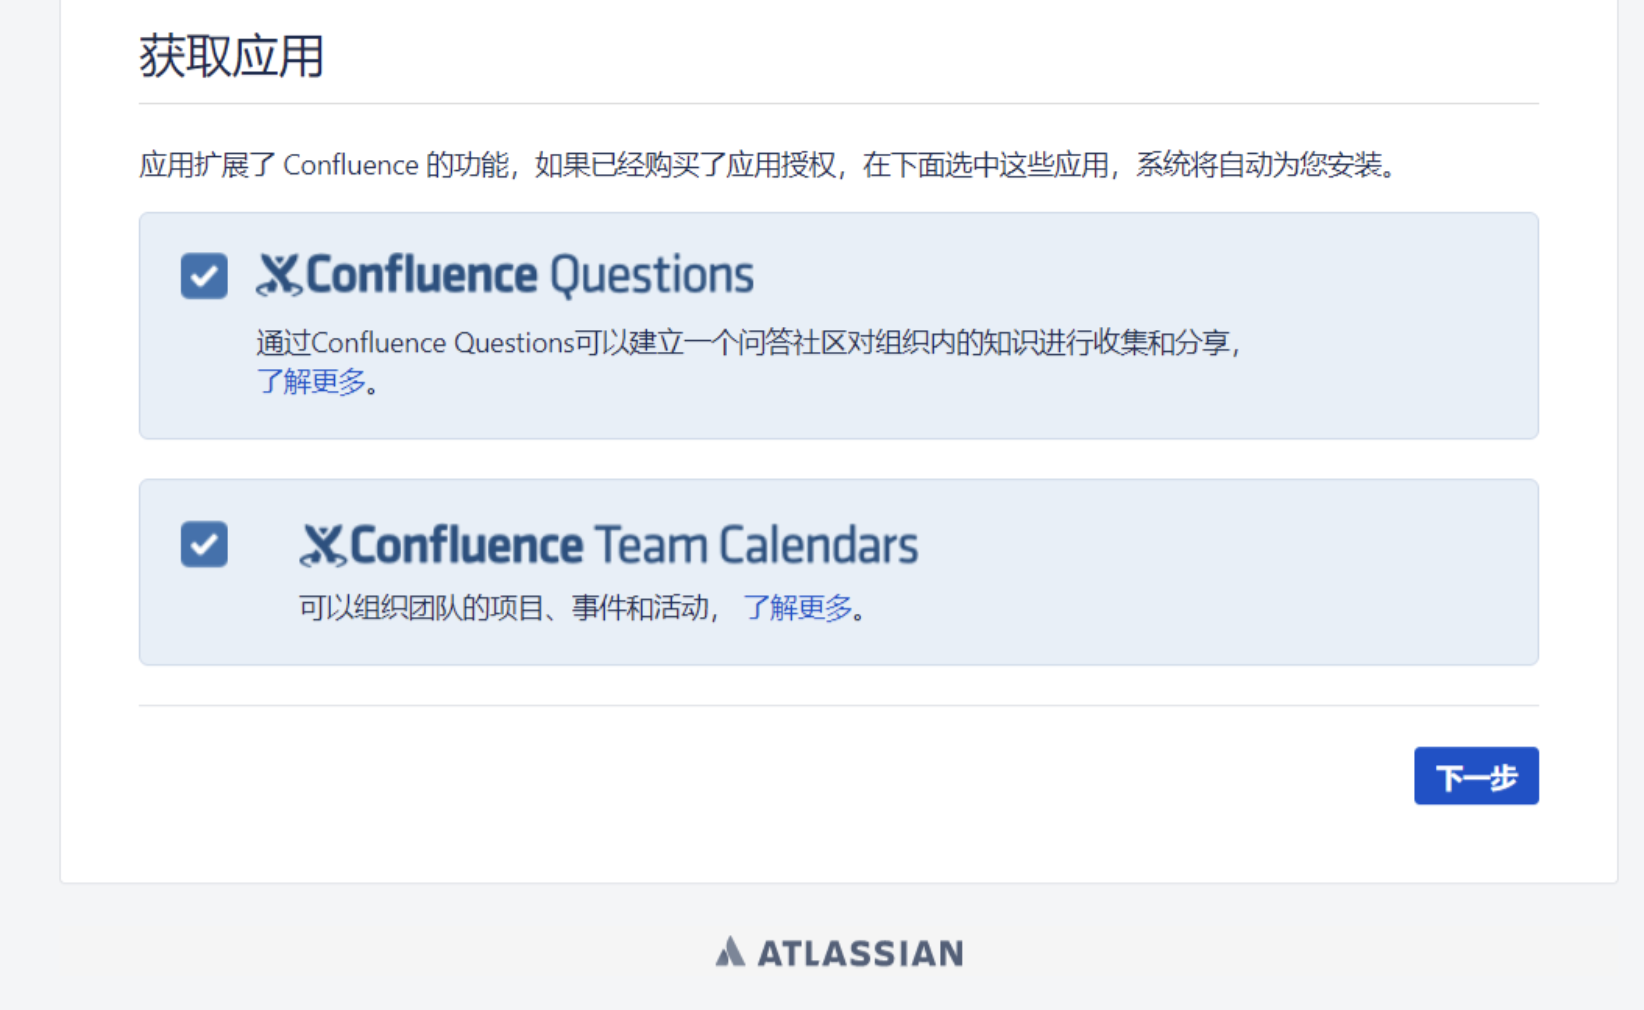Image resolution: width=1644 pixels, height=1010 pixels.
Task: Click the 下一步 button
Action: coord(1476,776)
